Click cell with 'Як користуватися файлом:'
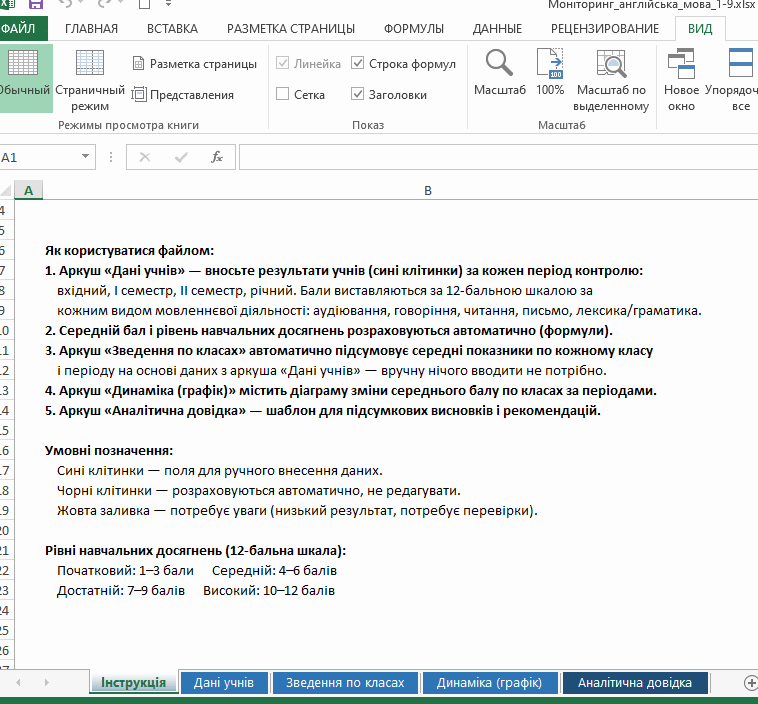 coord(130,250)
